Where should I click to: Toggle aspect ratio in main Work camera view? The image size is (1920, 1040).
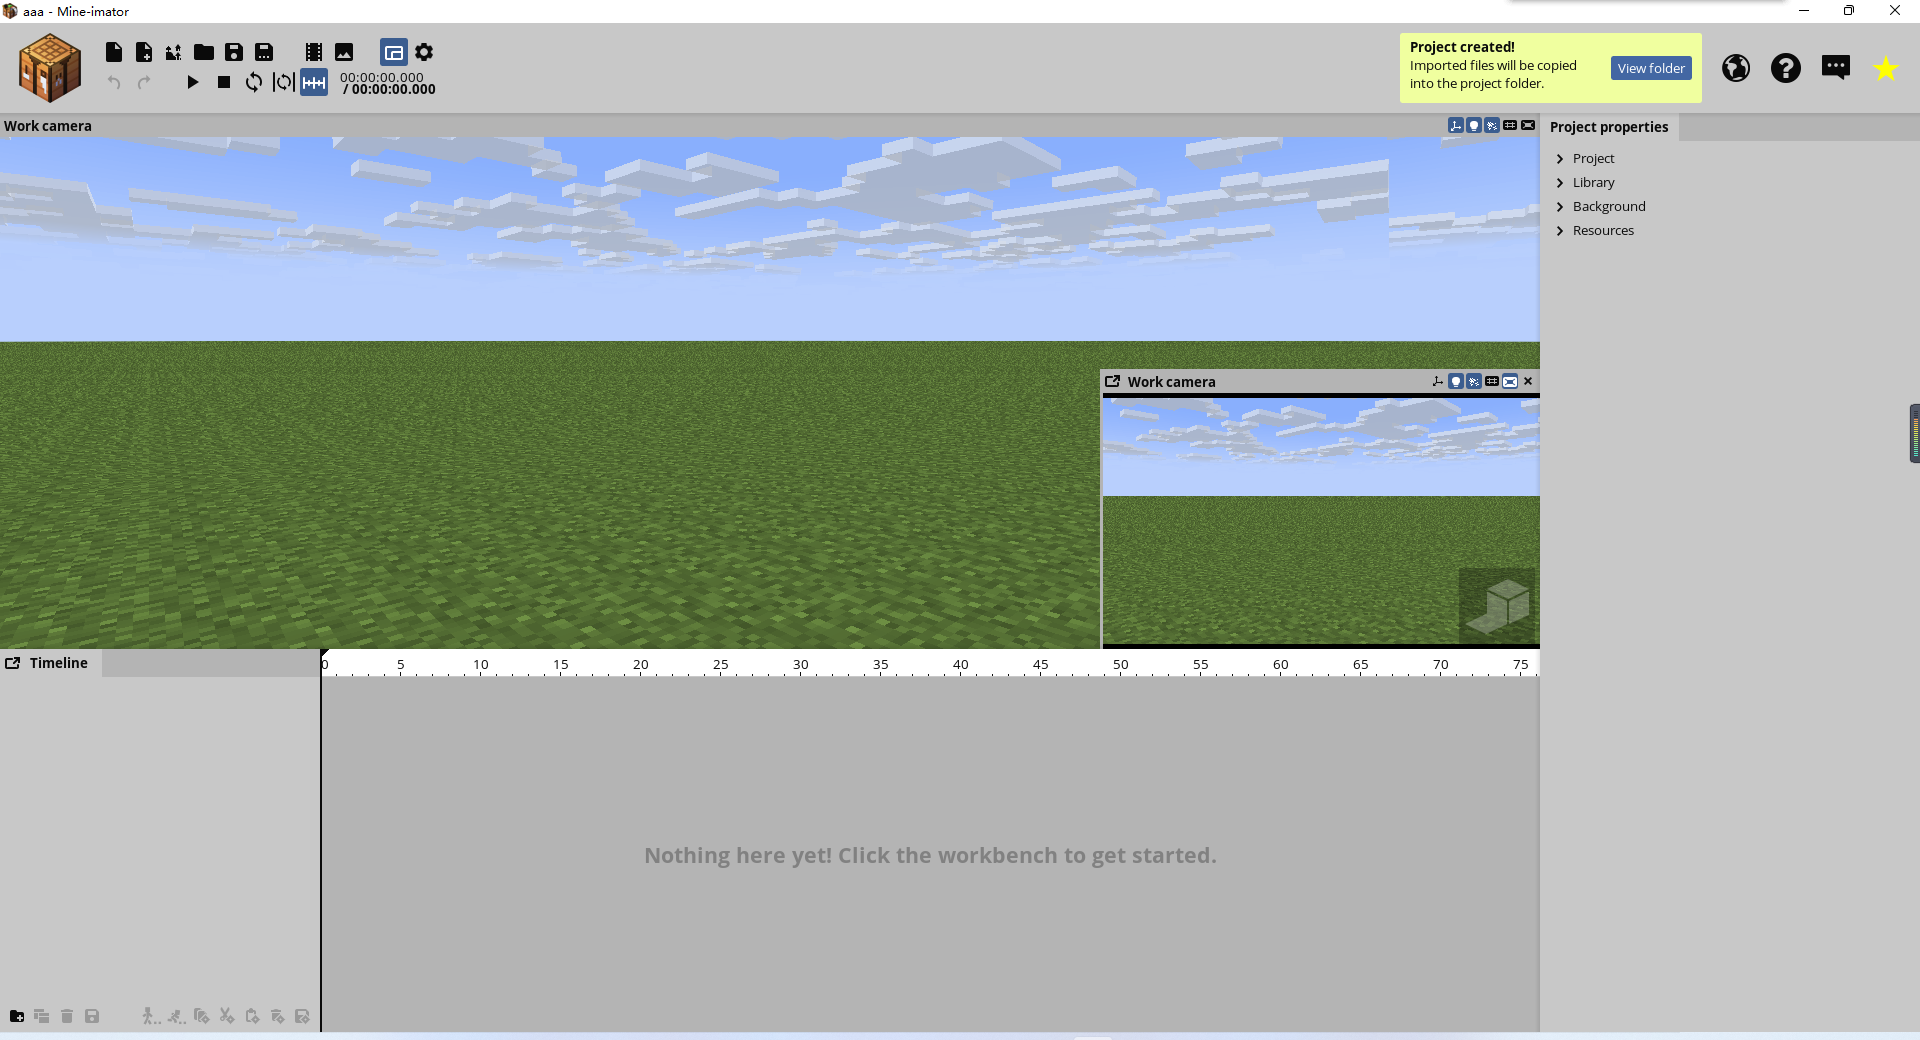coord(1528,125)
